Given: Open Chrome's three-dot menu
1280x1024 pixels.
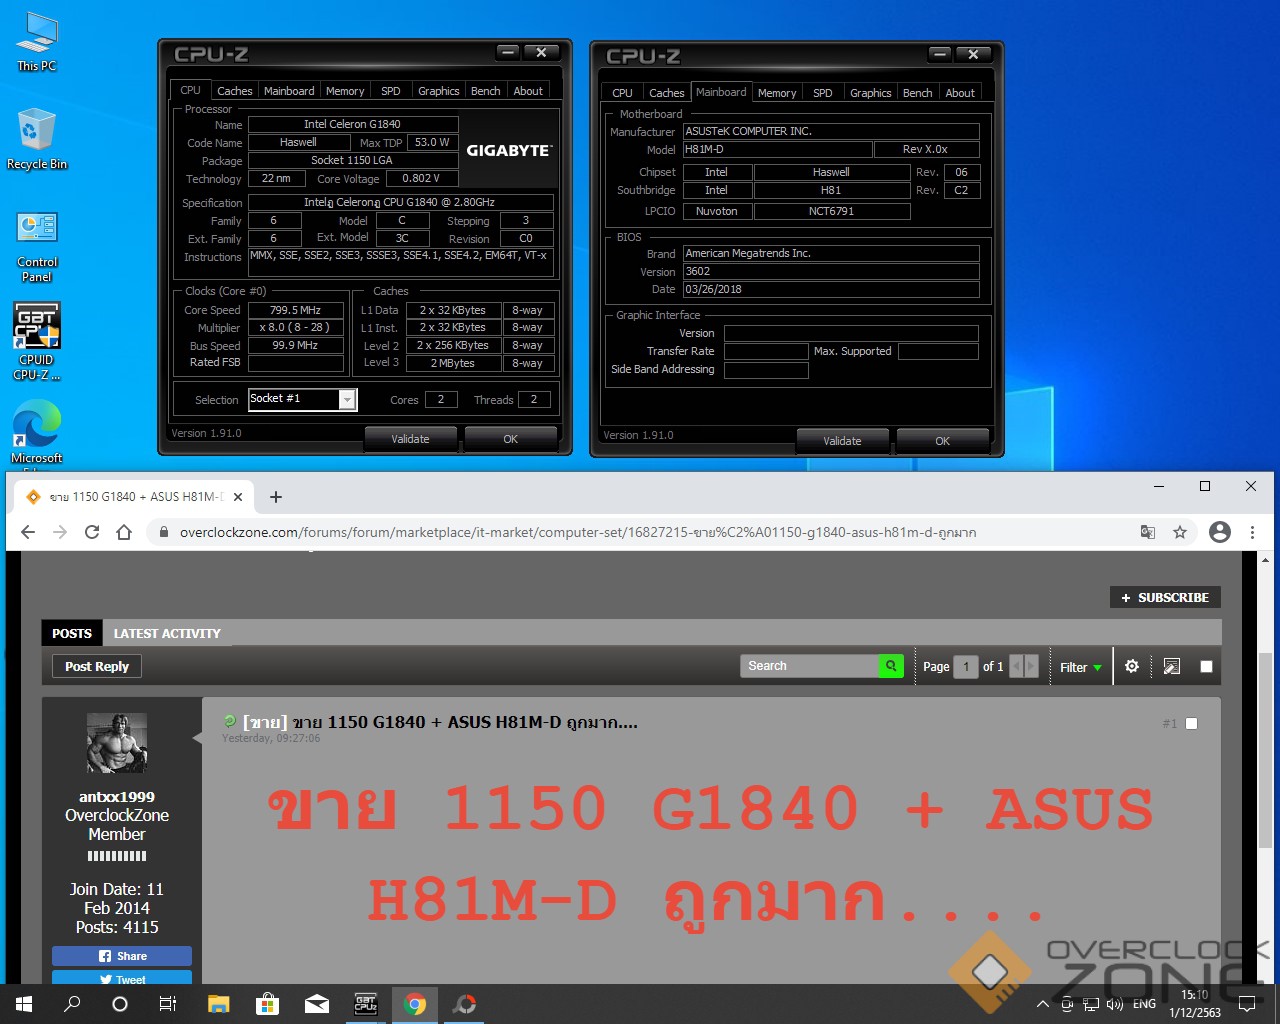Looking at the screenshot, I should [1252, 532].
